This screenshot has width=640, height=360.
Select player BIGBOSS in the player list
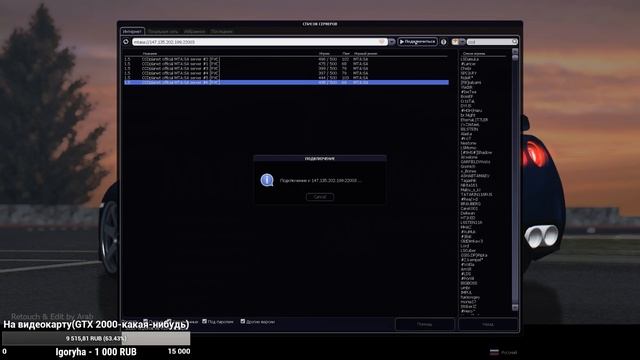click(x=469, y=283)
